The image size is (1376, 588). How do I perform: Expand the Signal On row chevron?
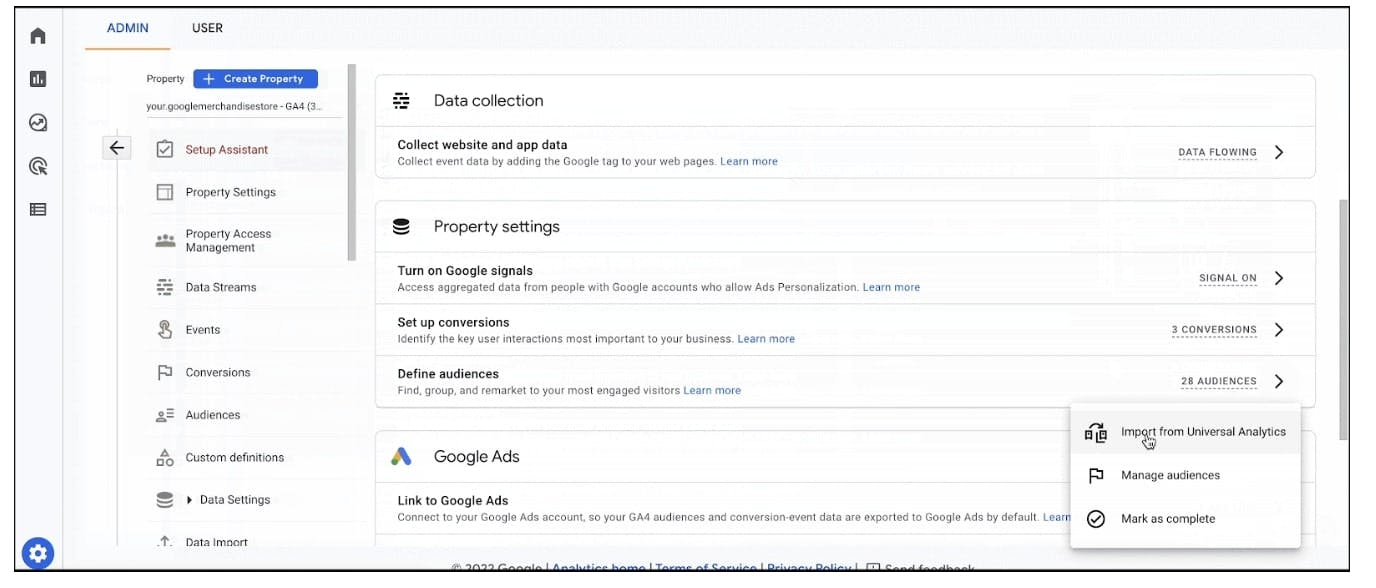[1279, 278]
